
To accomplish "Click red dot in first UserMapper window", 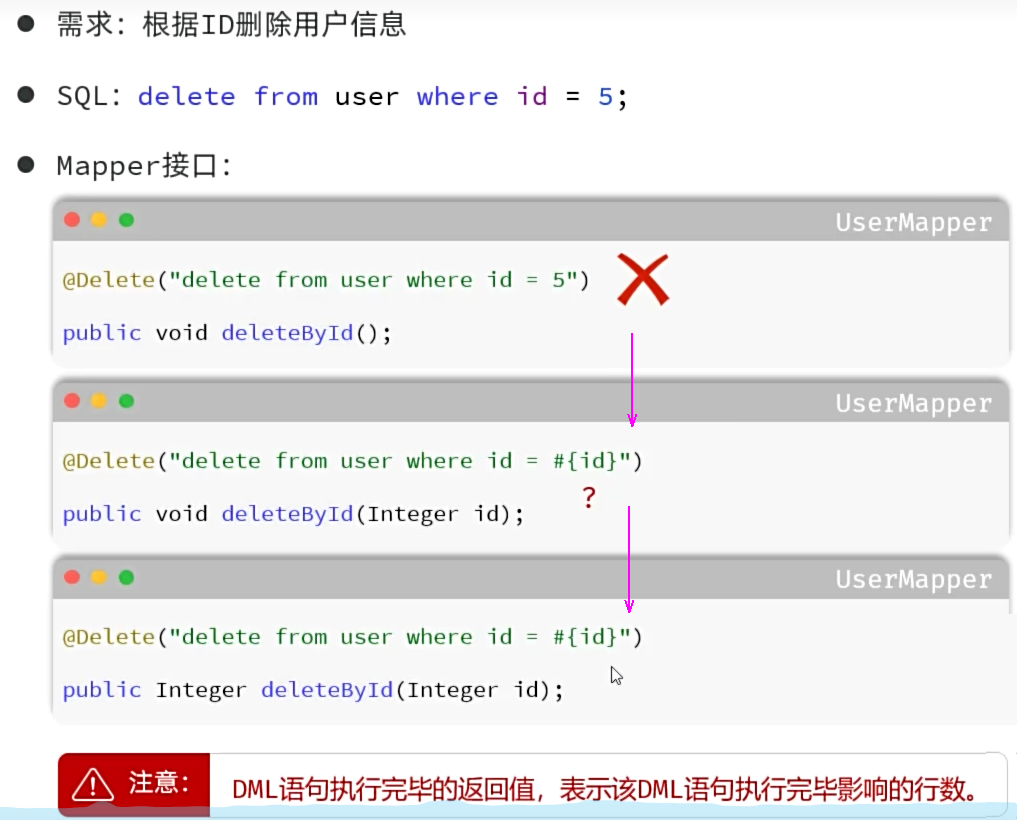I will point(71,220).
